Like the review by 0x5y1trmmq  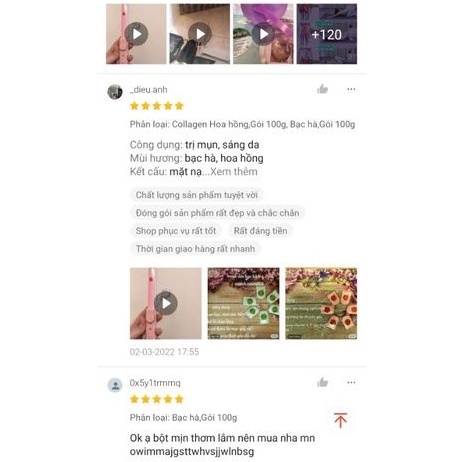click(x=322, y=382)
